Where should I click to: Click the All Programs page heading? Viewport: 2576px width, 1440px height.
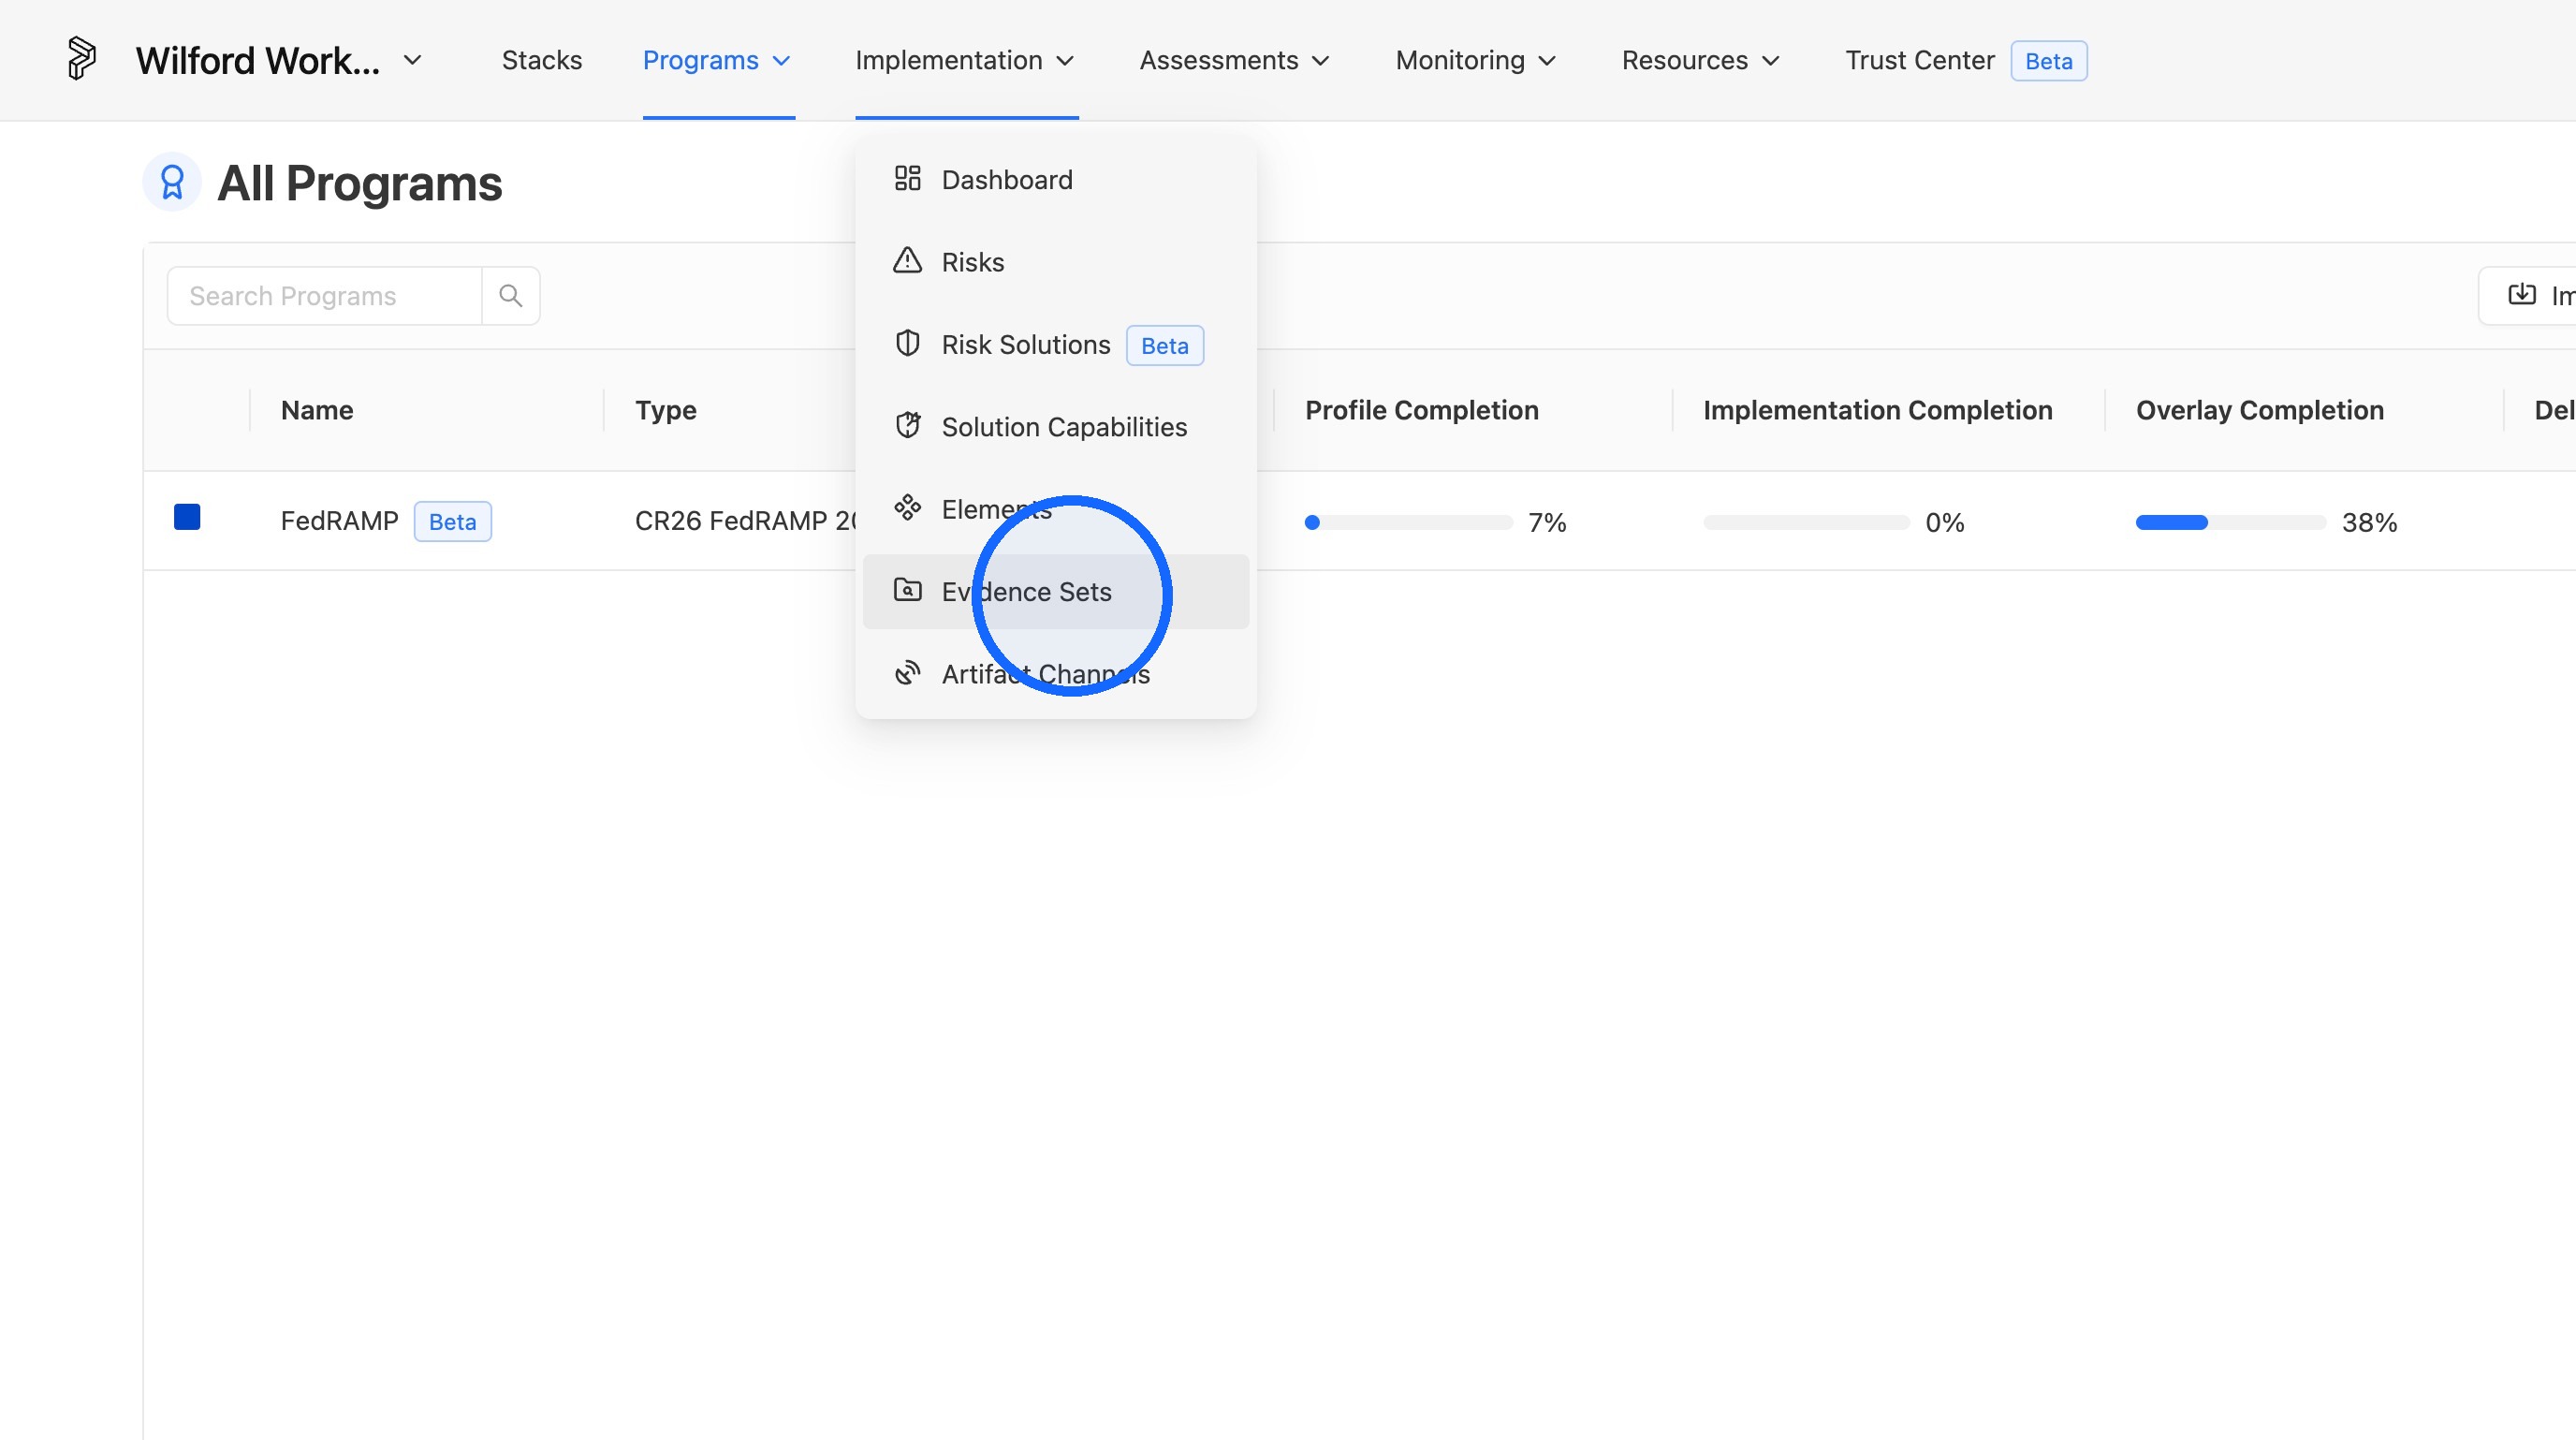(x=360, y=183)
